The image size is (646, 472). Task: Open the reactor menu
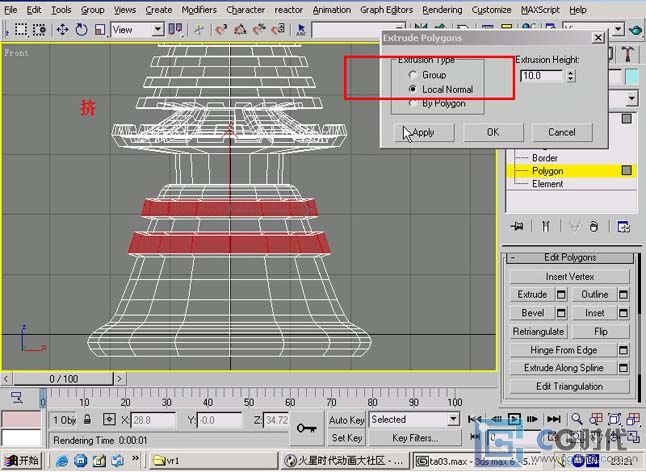click(288, 10)
